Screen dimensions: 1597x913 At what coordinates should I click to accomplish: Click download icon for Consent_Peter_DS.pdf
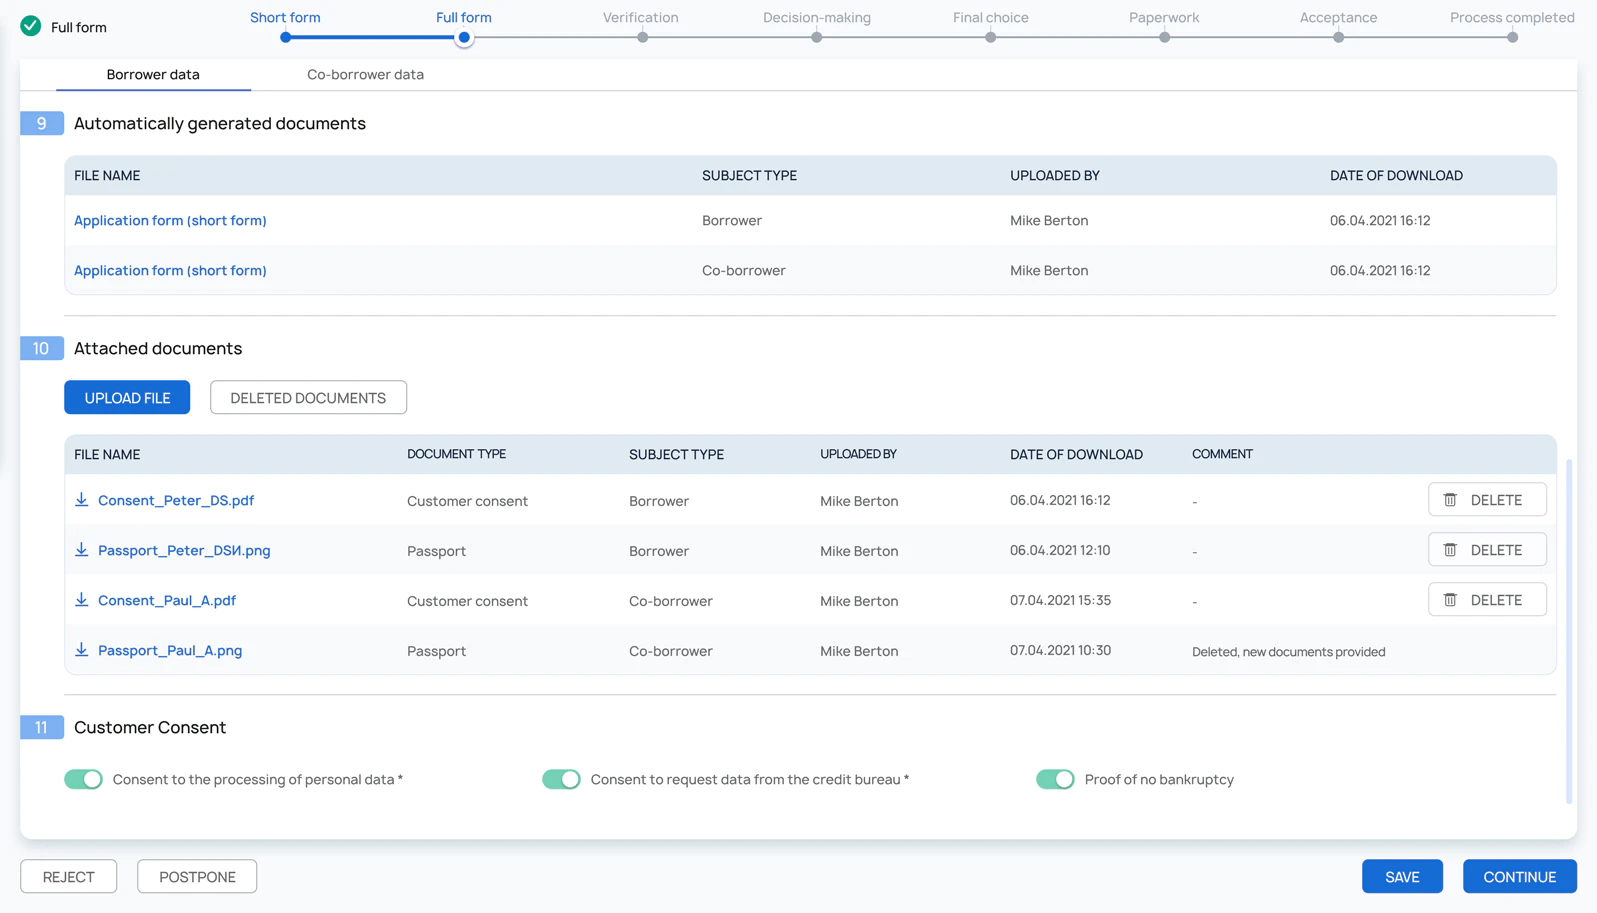[82, 500]
